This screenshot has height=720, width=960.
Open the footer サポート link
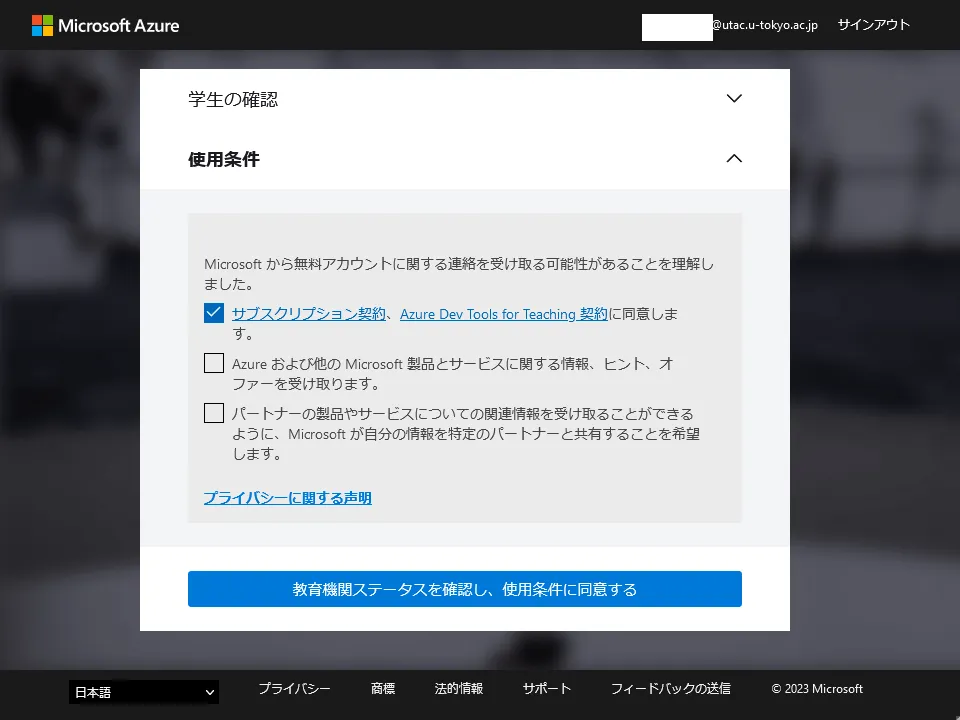[x=547, y=689]
